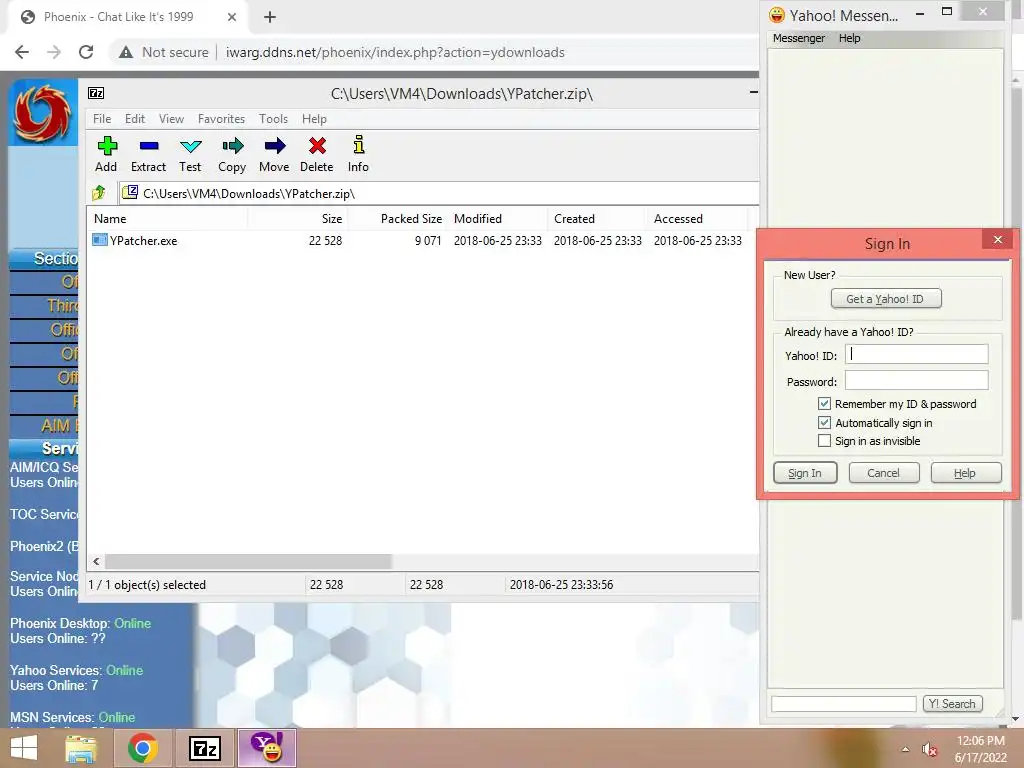Sort by the Created column header
This screenshot has height=768, width=1024.
click(597, 219)
